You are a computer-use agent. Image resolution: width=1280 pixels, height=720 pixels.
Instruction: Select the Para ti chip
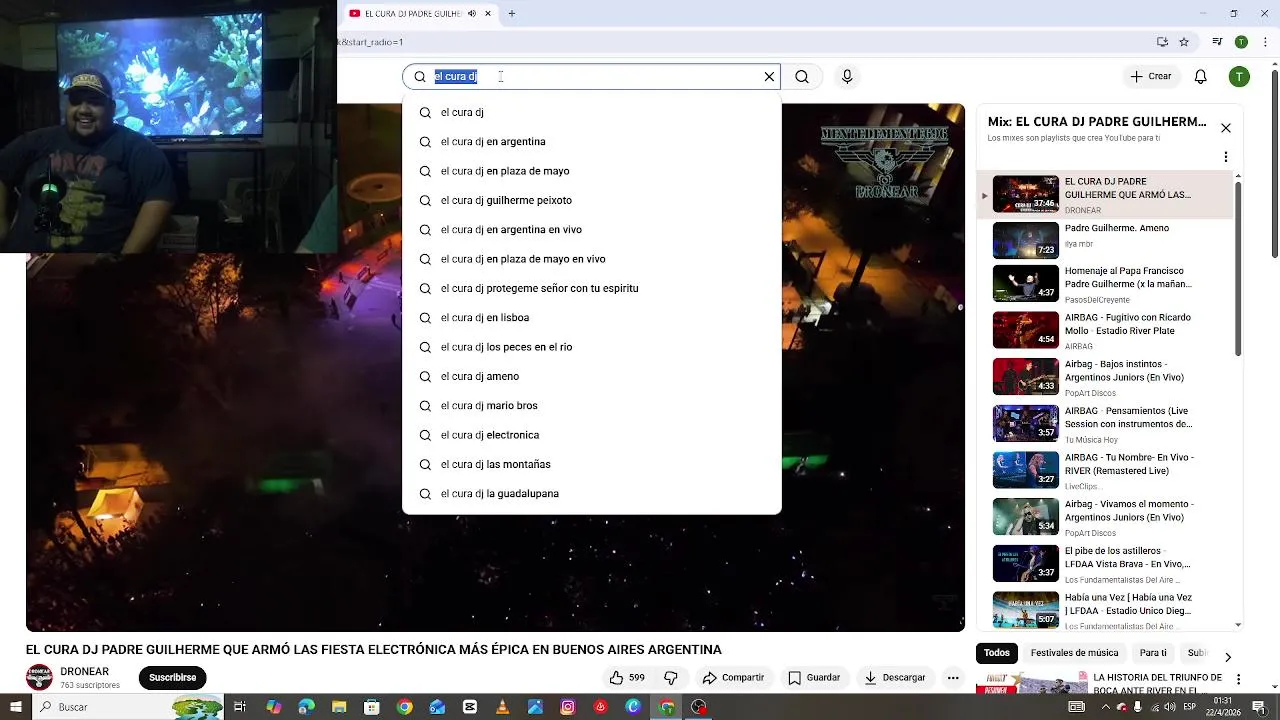pyautogui.click(x=1153, y=653)
